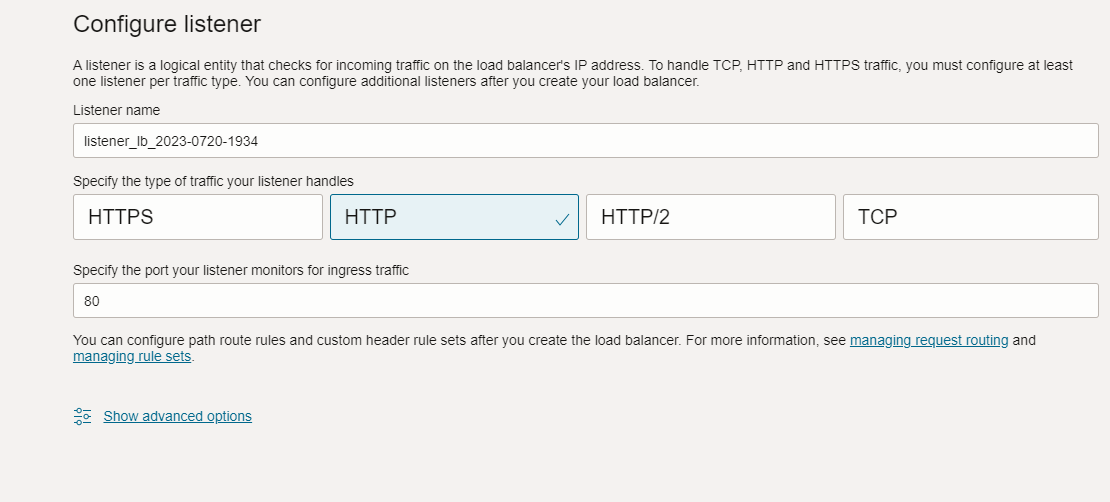Select the TCP traffic type
Viewport: 1110px width, 502px height.
(x=971, y=217)
